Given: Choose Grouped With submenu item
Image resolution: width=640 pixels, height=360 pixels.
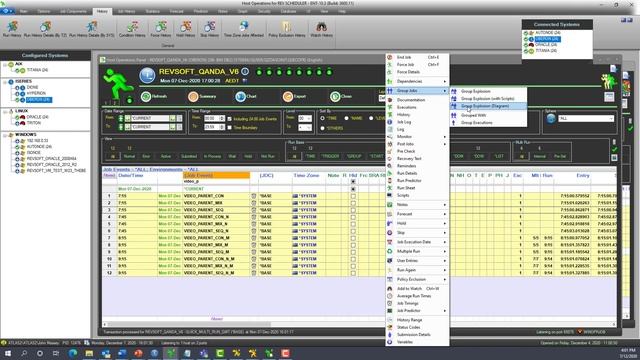Looking at the screenshot, I should click(x=488, y=116).
